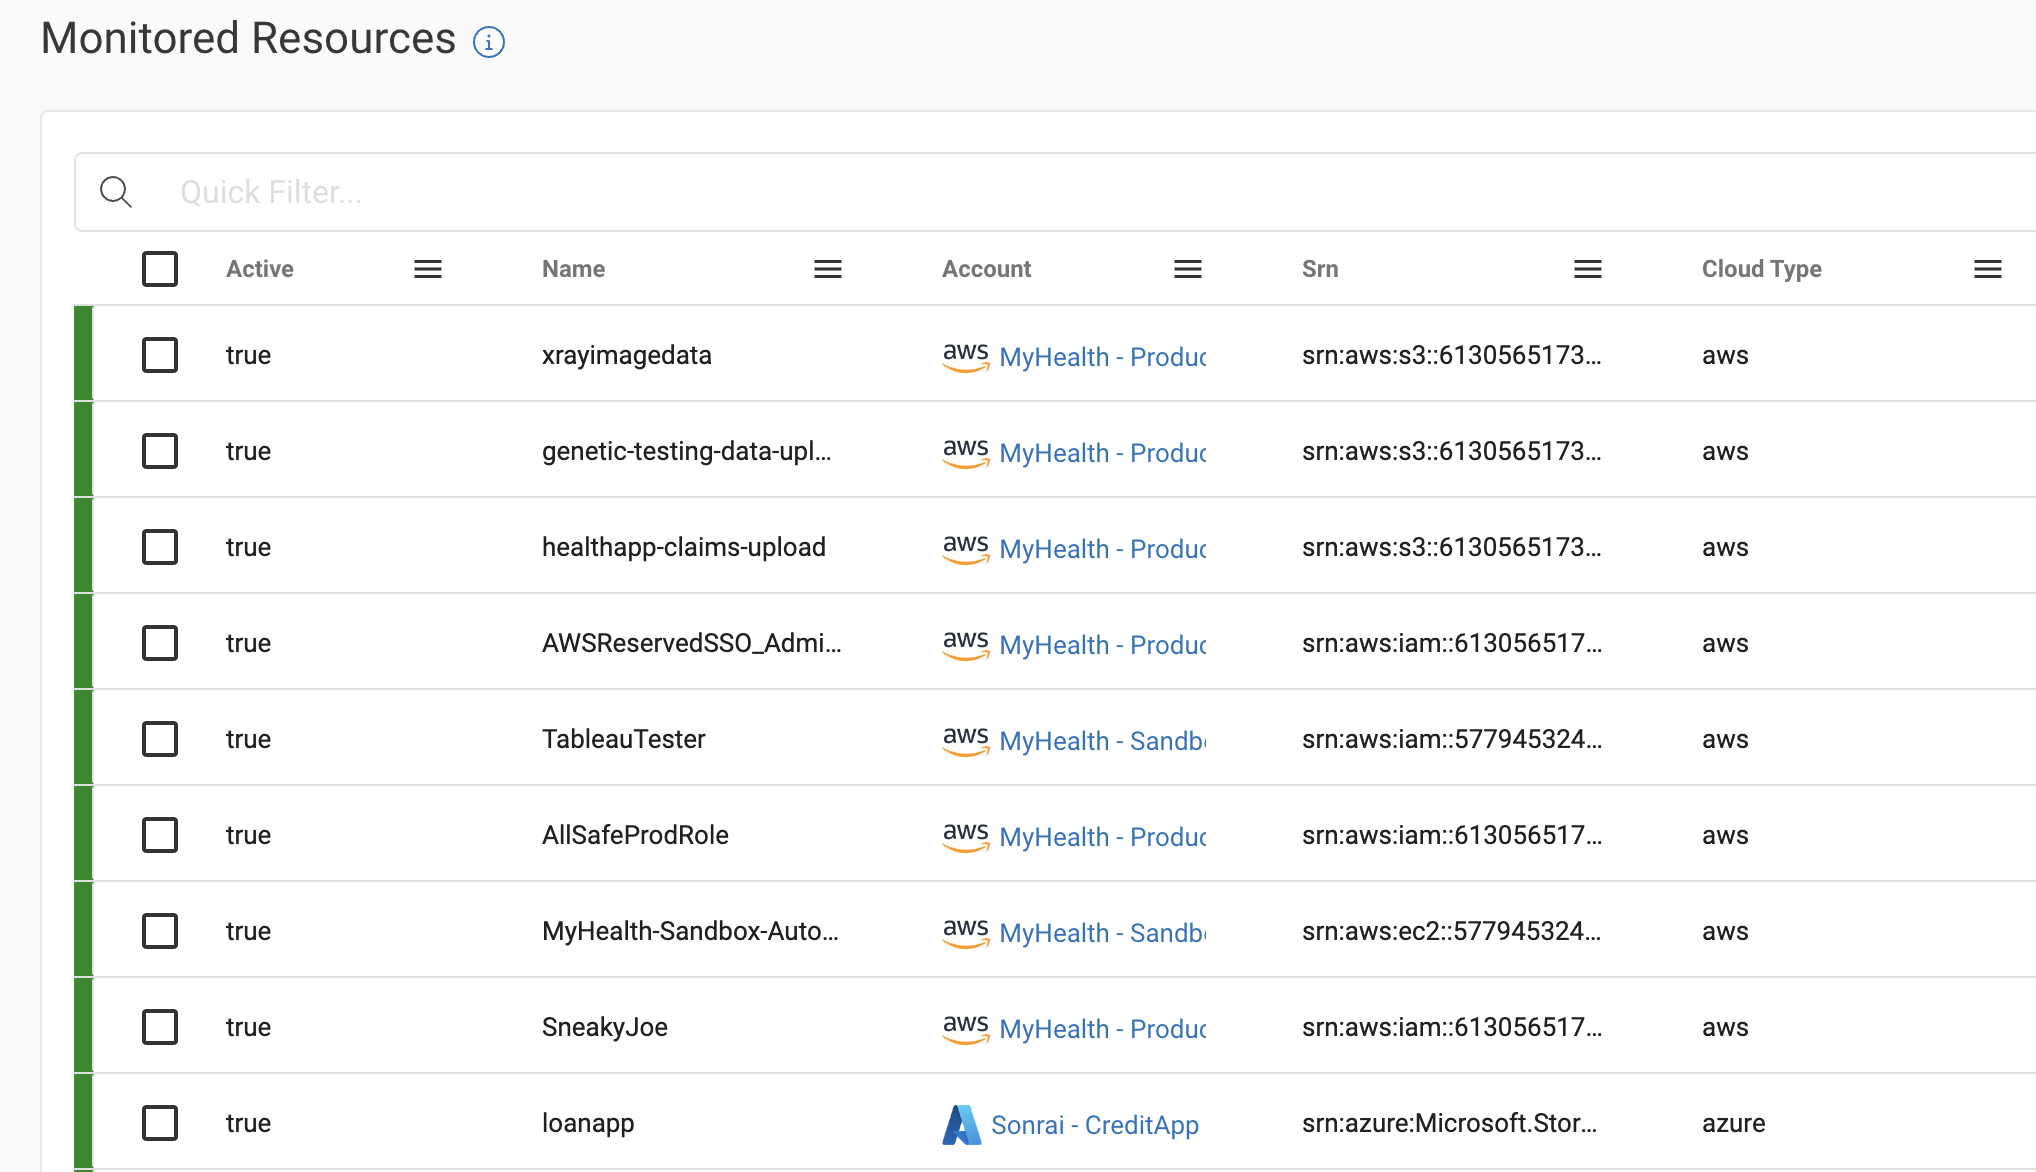Sort by the Account column header
Viewport: 2036px width, 1172px height.
[986, 269]
